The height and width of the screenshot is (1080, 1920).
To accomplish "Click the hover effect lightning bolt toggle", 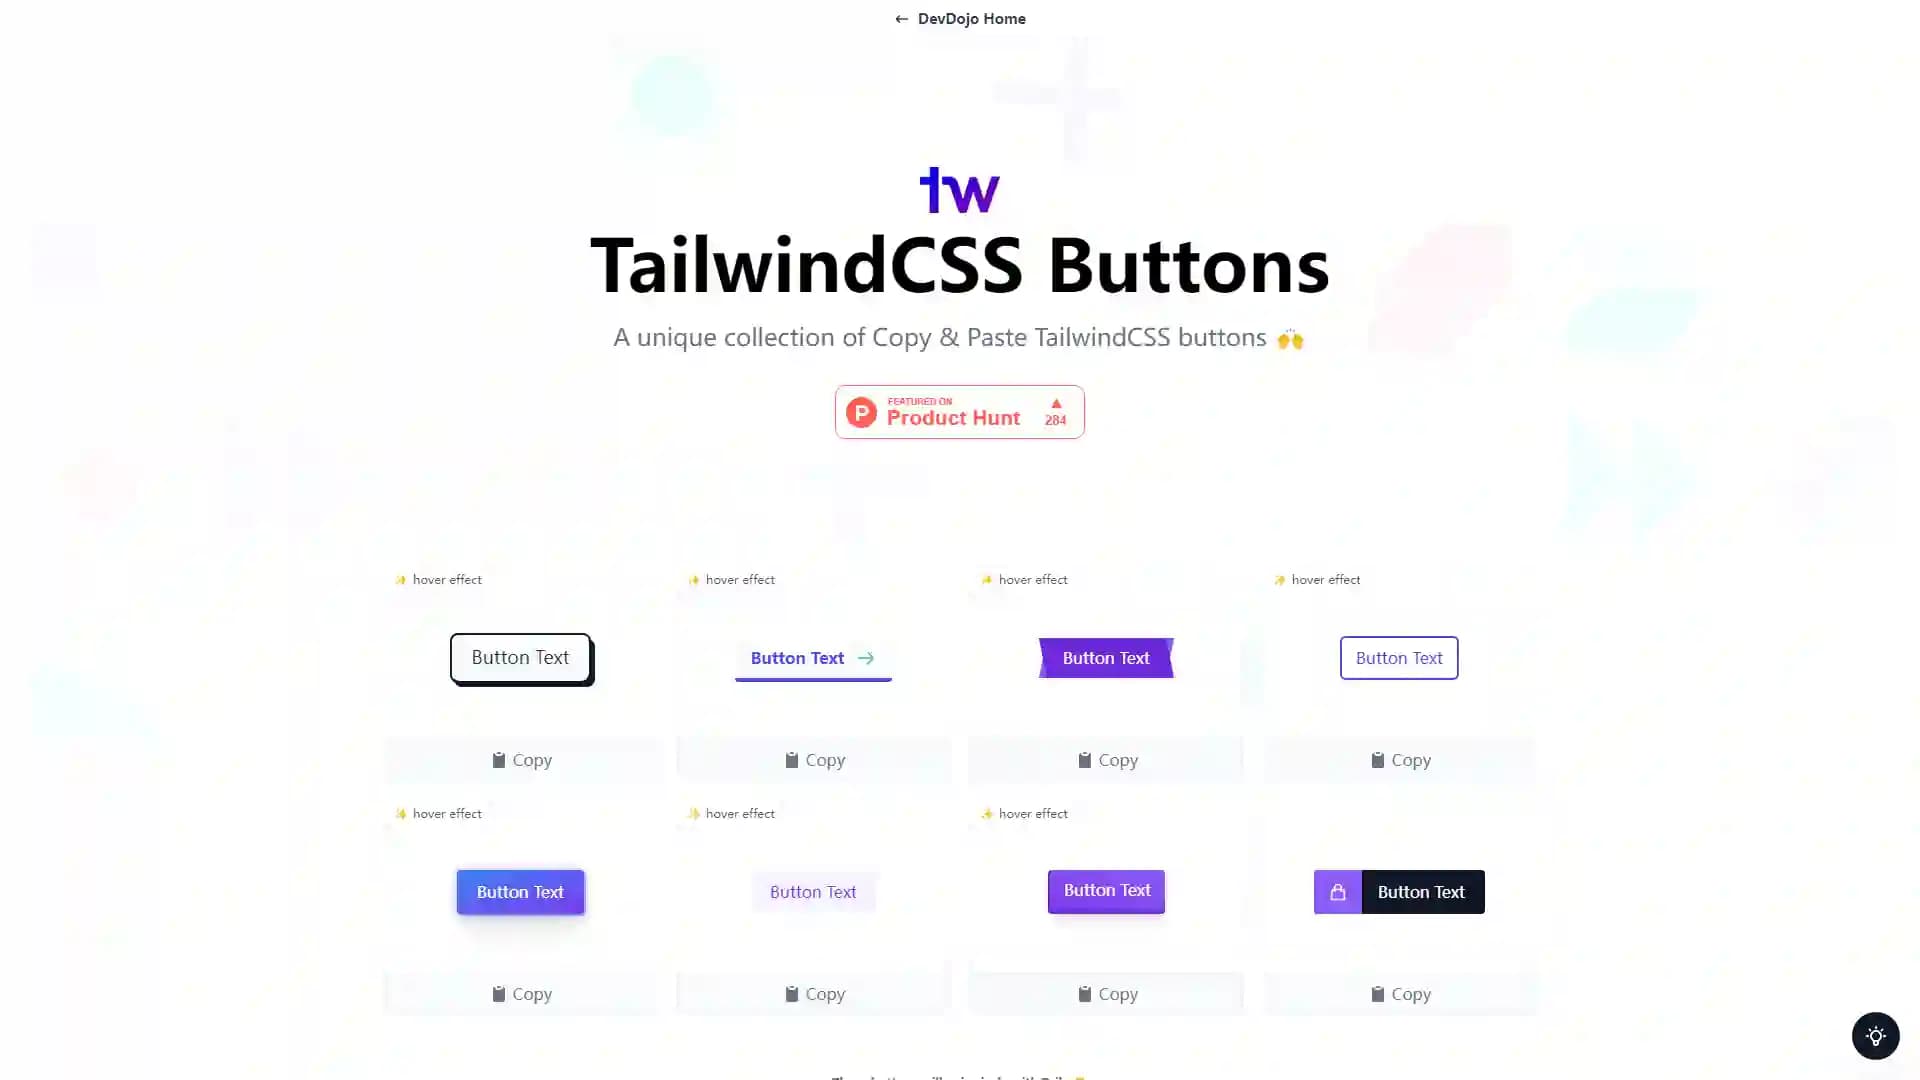I will 400,579.
